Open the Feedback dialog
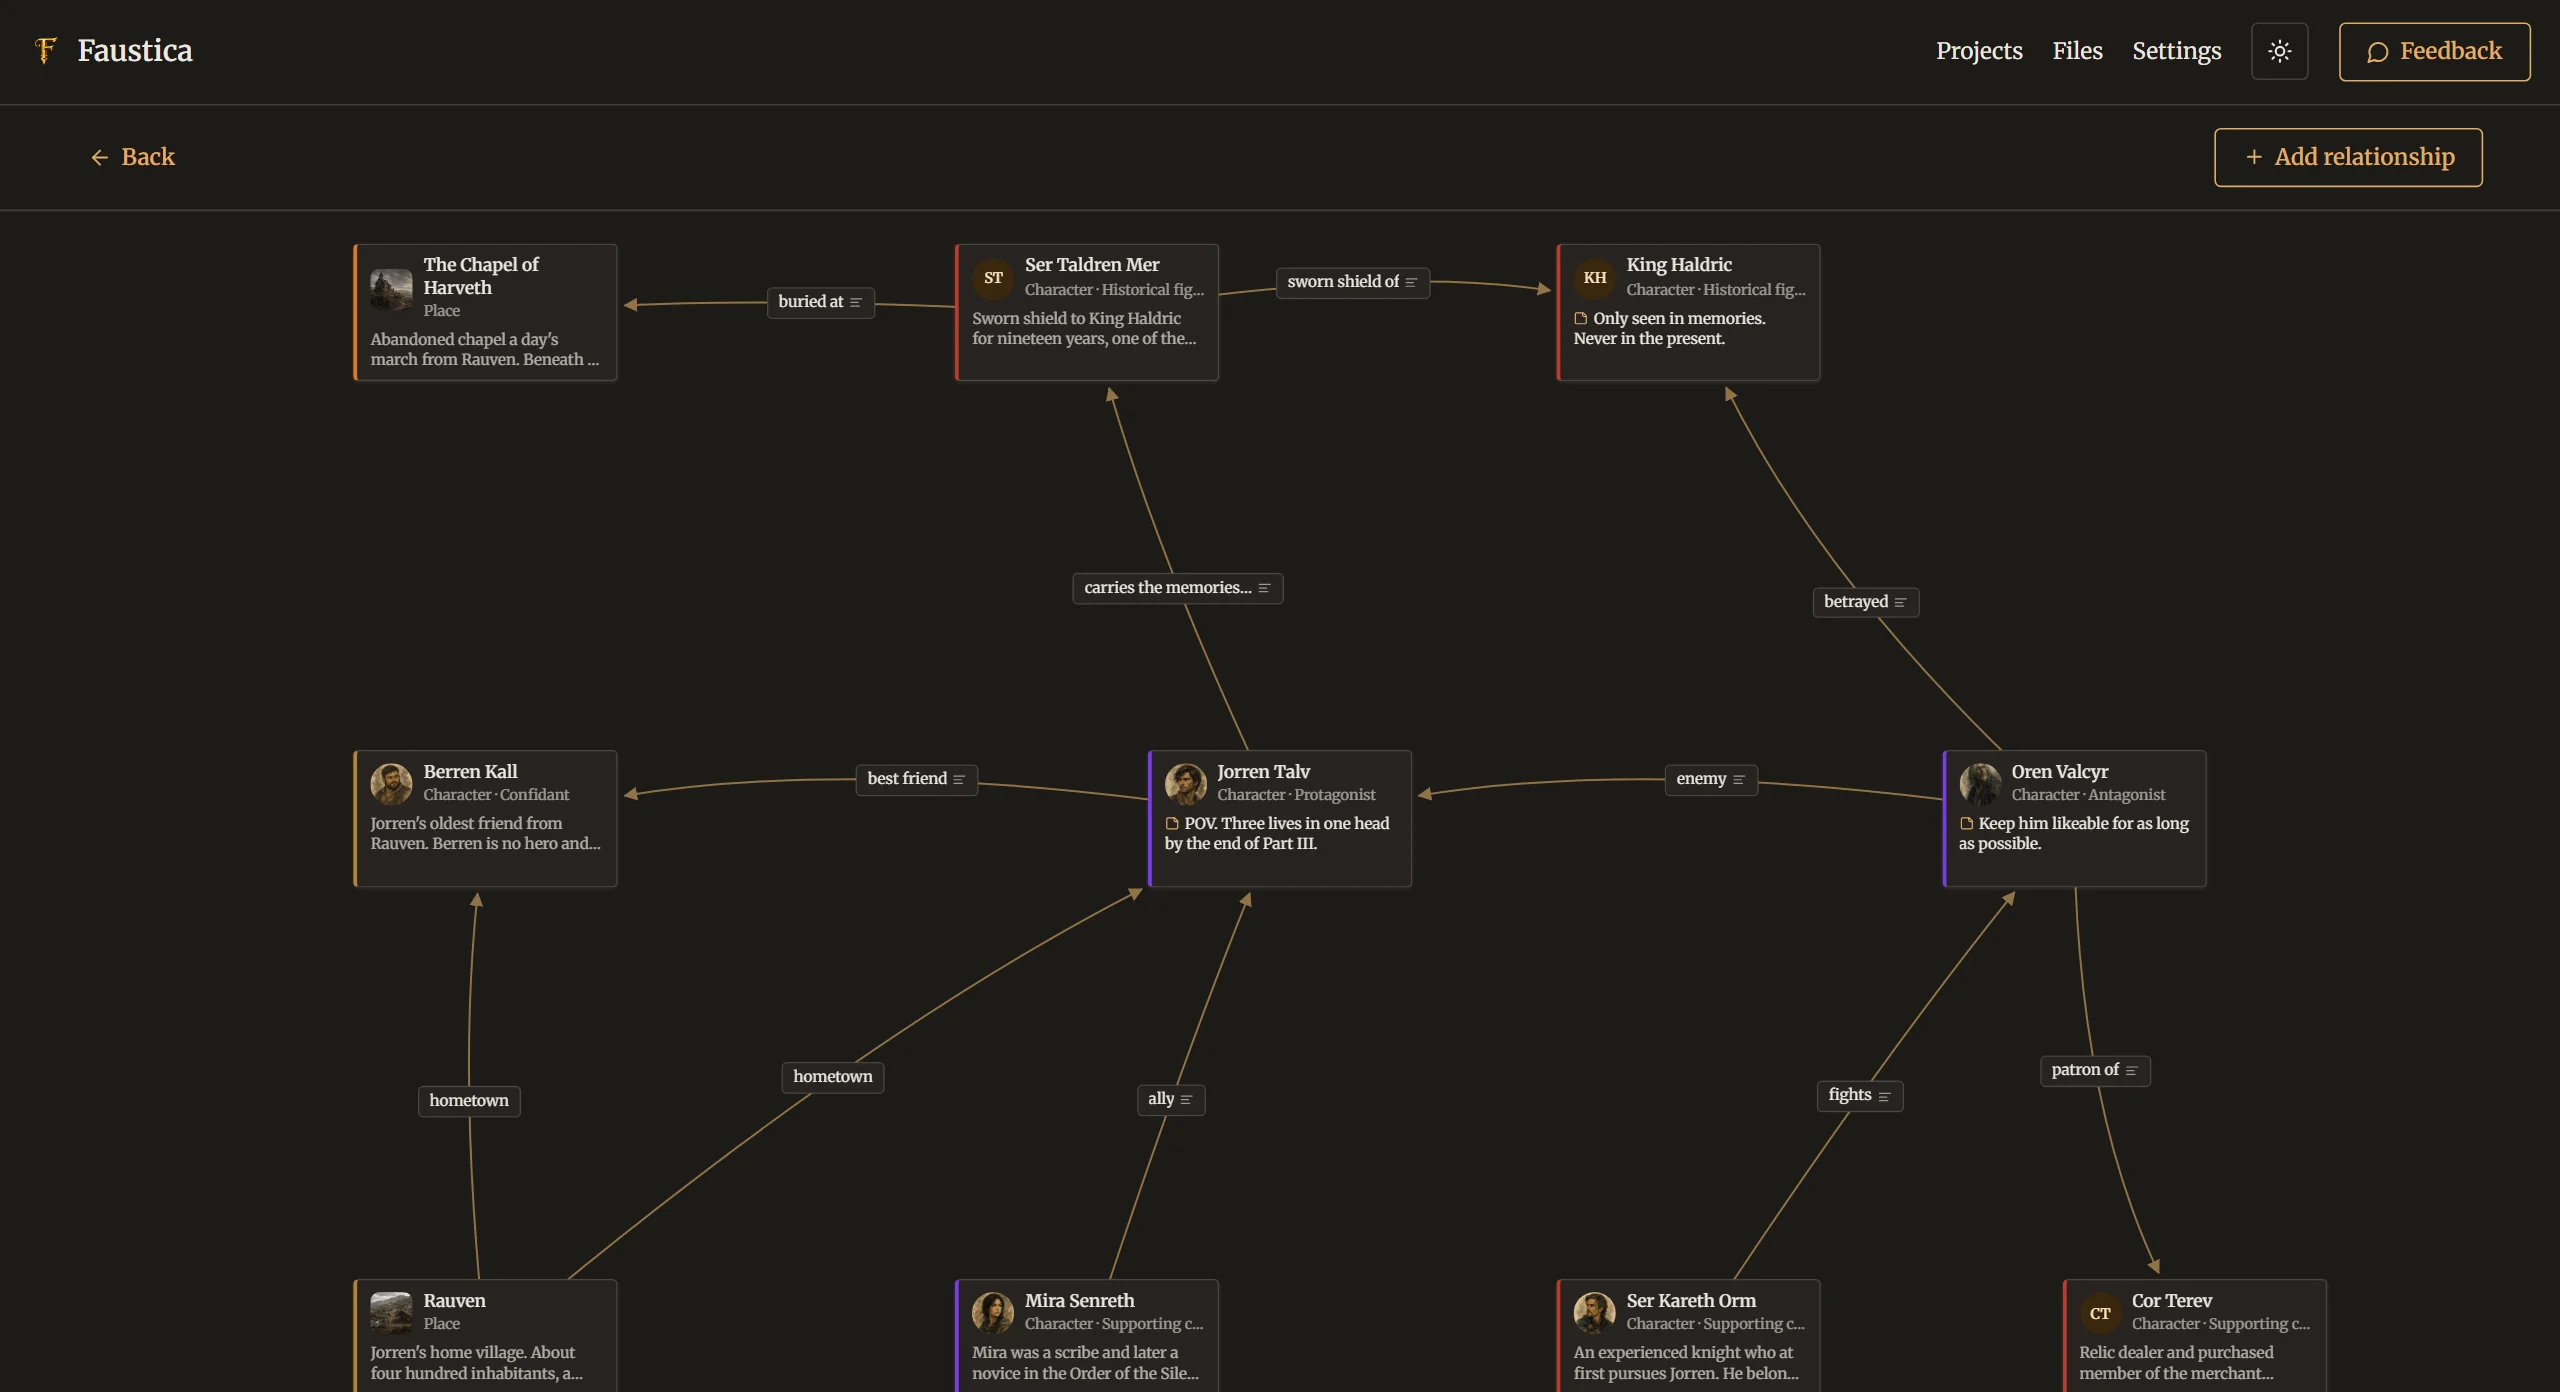 tap(2434, 51)
